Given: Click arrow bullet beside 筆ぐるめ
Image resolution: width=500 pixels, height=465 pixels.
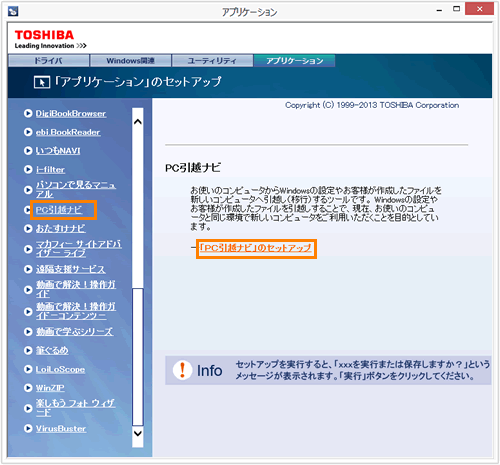Looking at the screenshot, I should coord(28,350).
